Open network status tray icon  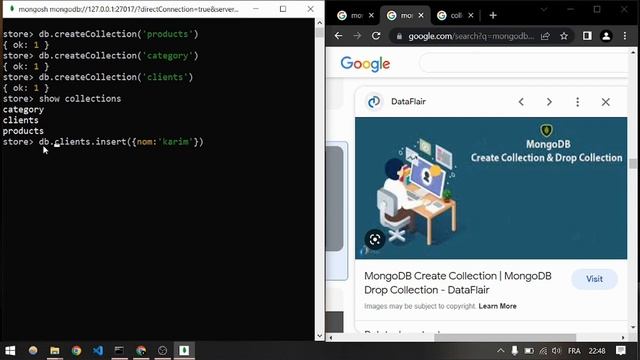pyautogui.click(x=543, y=351)
